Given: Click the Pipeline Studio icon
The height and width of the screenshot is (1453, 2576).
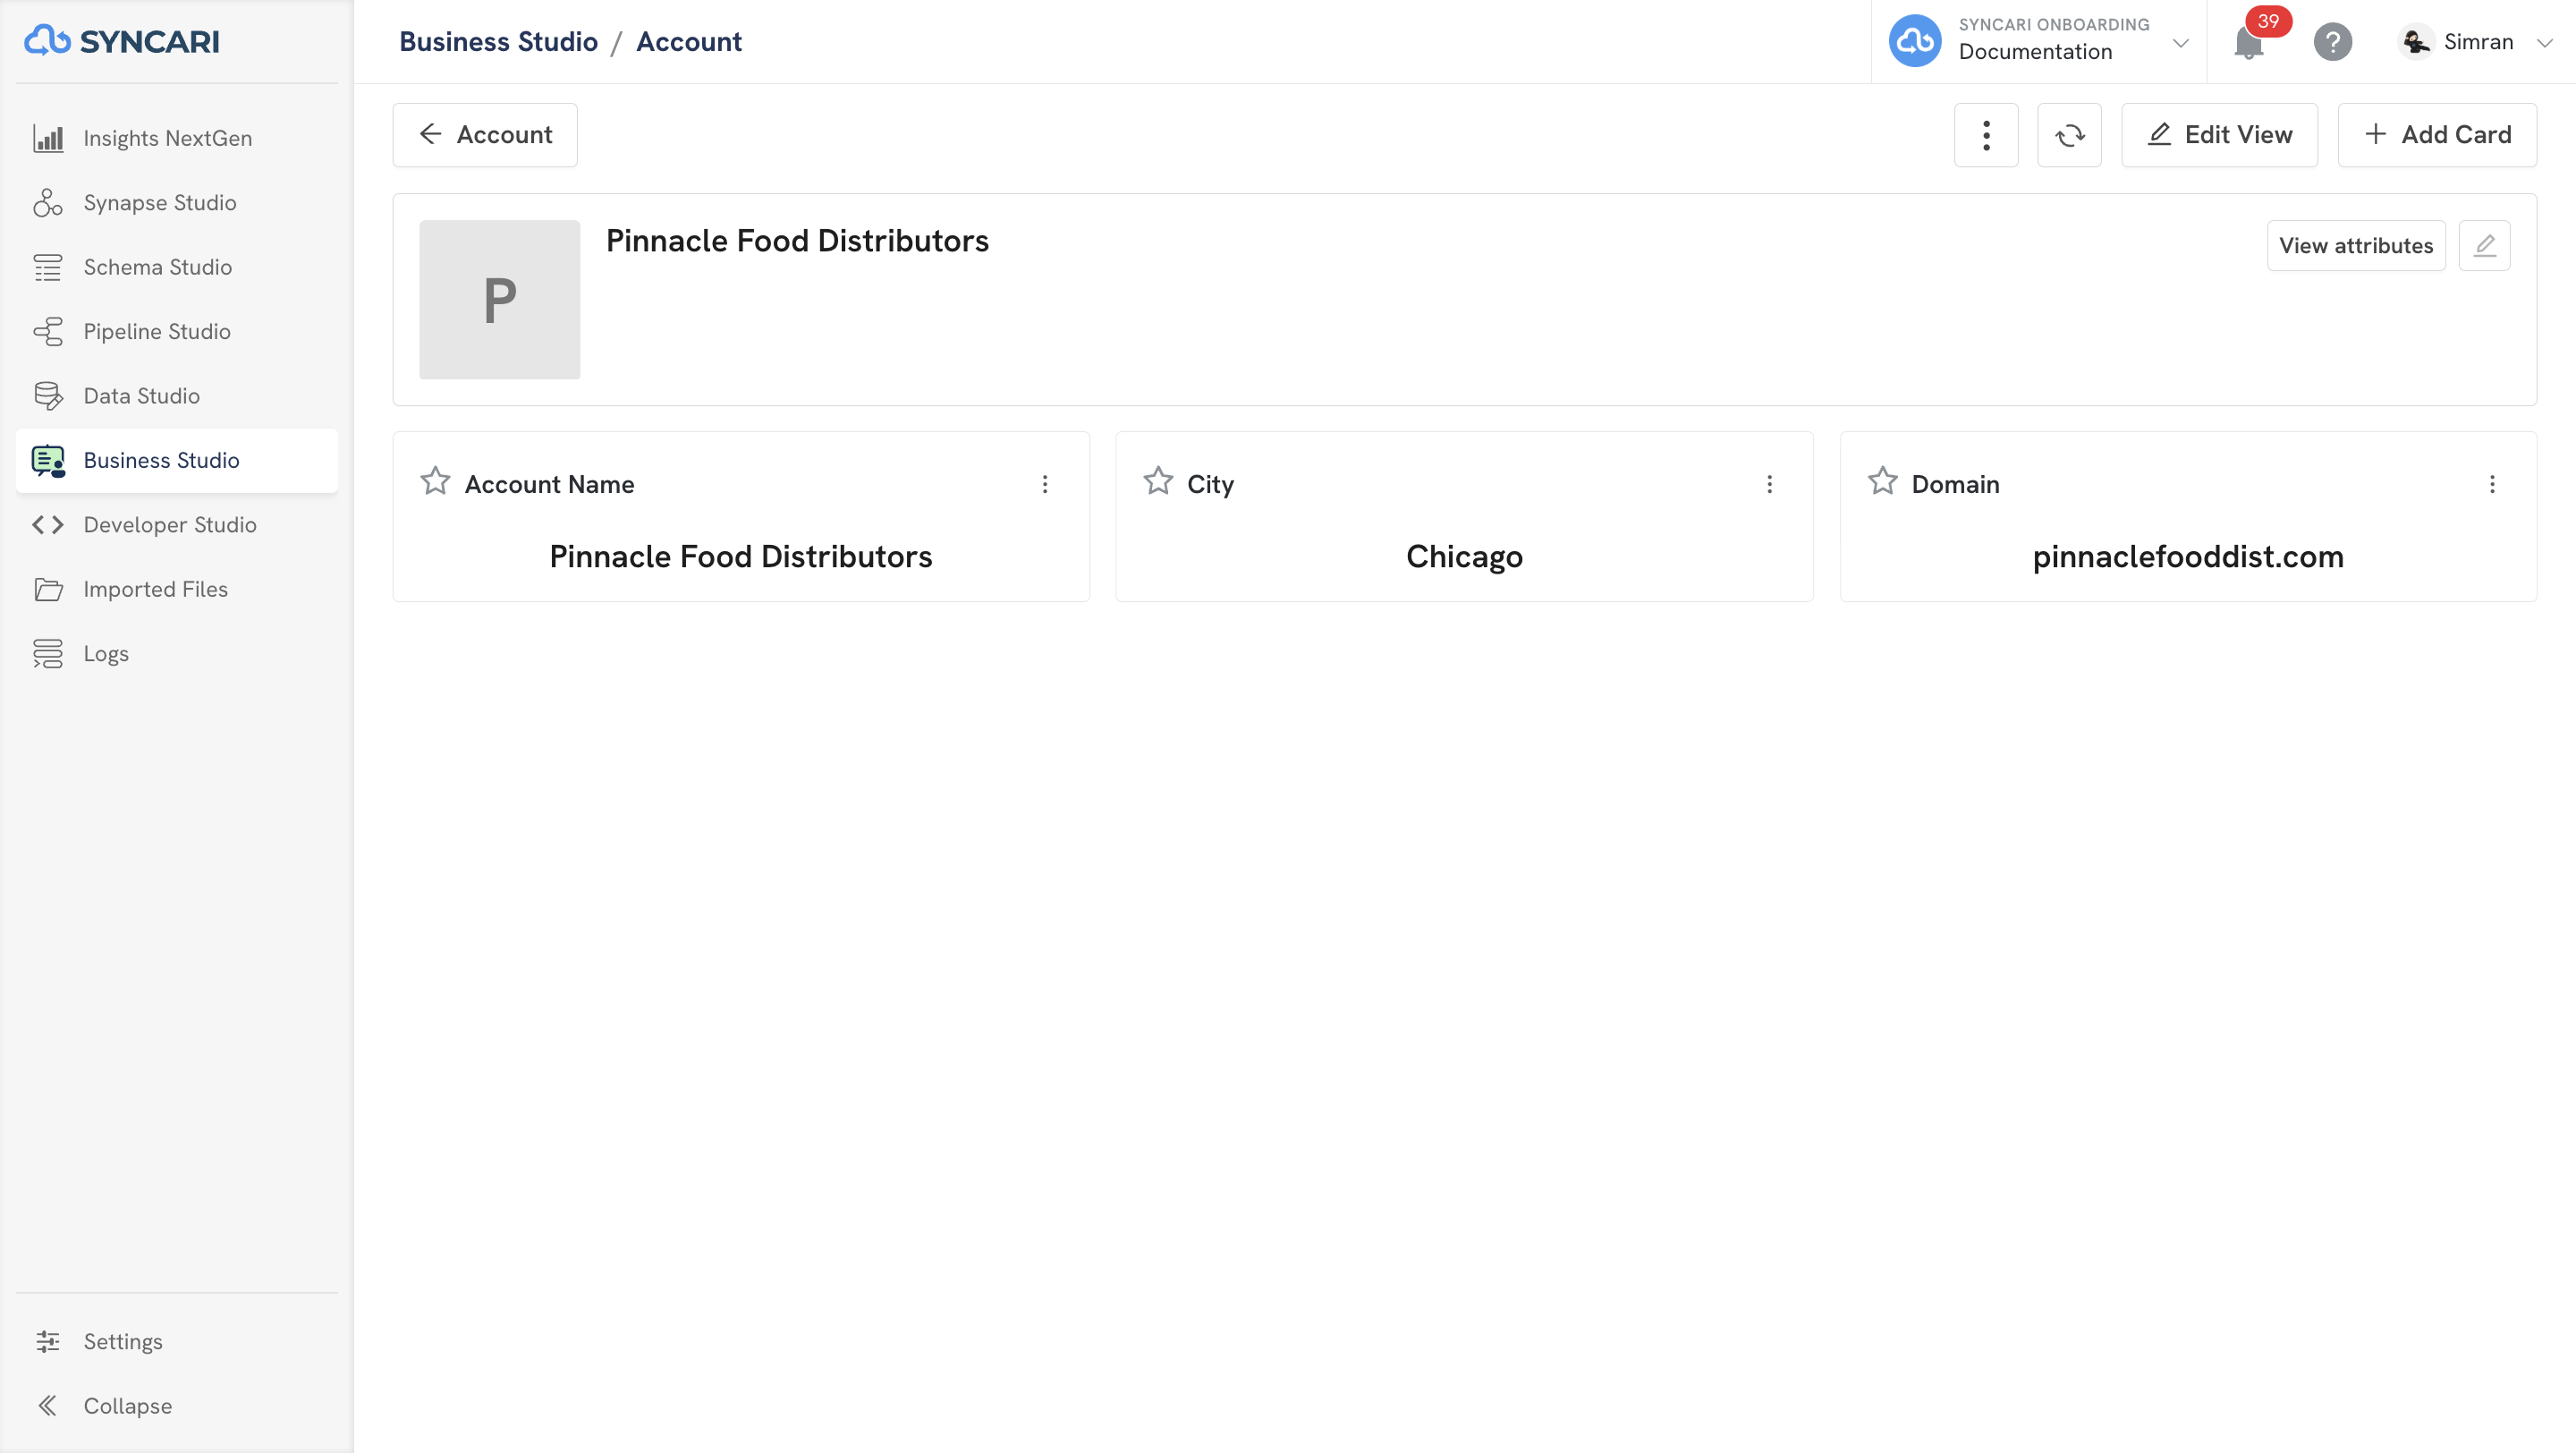Looking at the screenshot, I should pos(48,331).
